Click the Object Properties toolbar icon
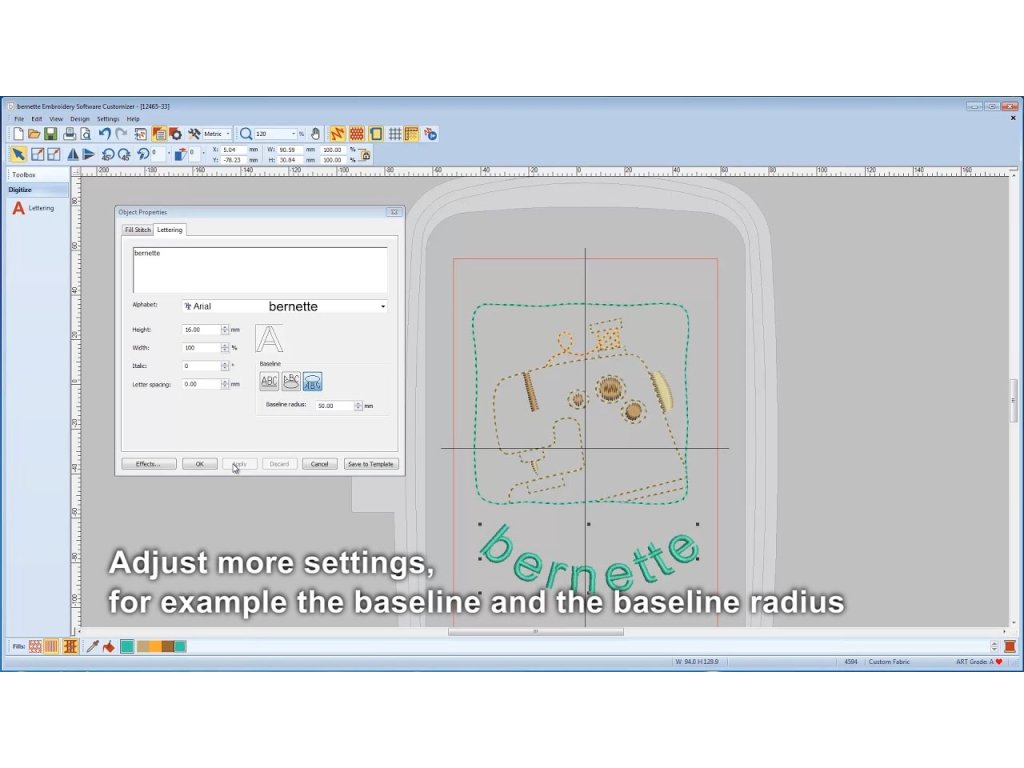1024x768 pixels. 159,134
